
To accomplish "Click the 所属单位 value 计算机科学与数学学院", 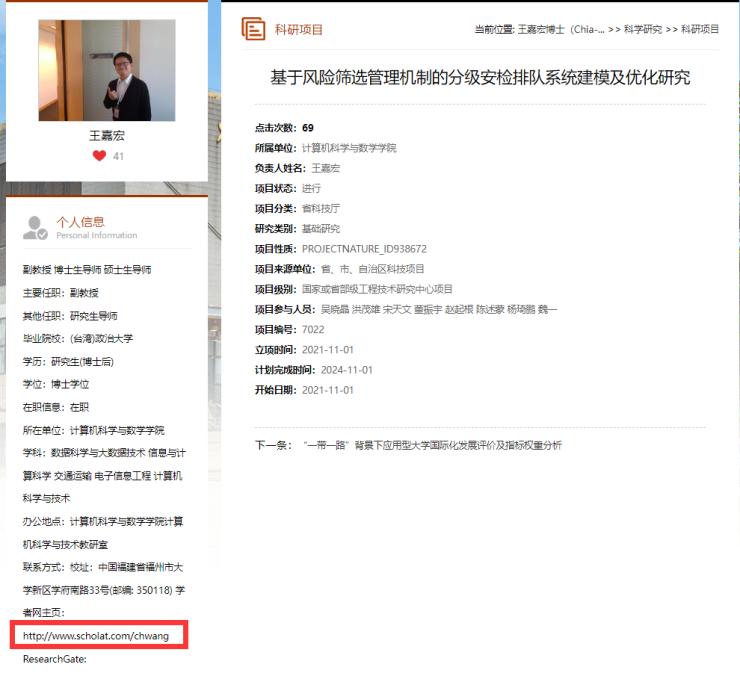I will click(349, 148).
